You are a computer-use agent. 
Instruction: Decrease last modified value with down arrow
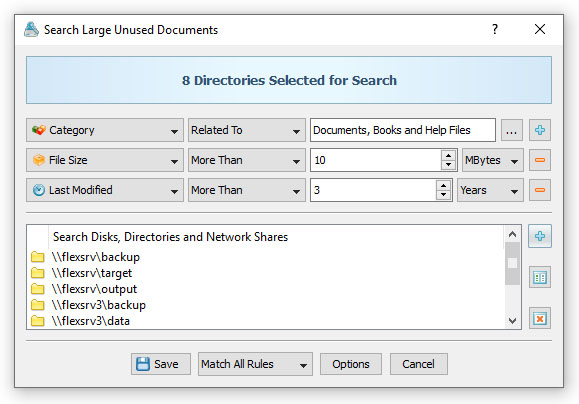pos(443,195)
